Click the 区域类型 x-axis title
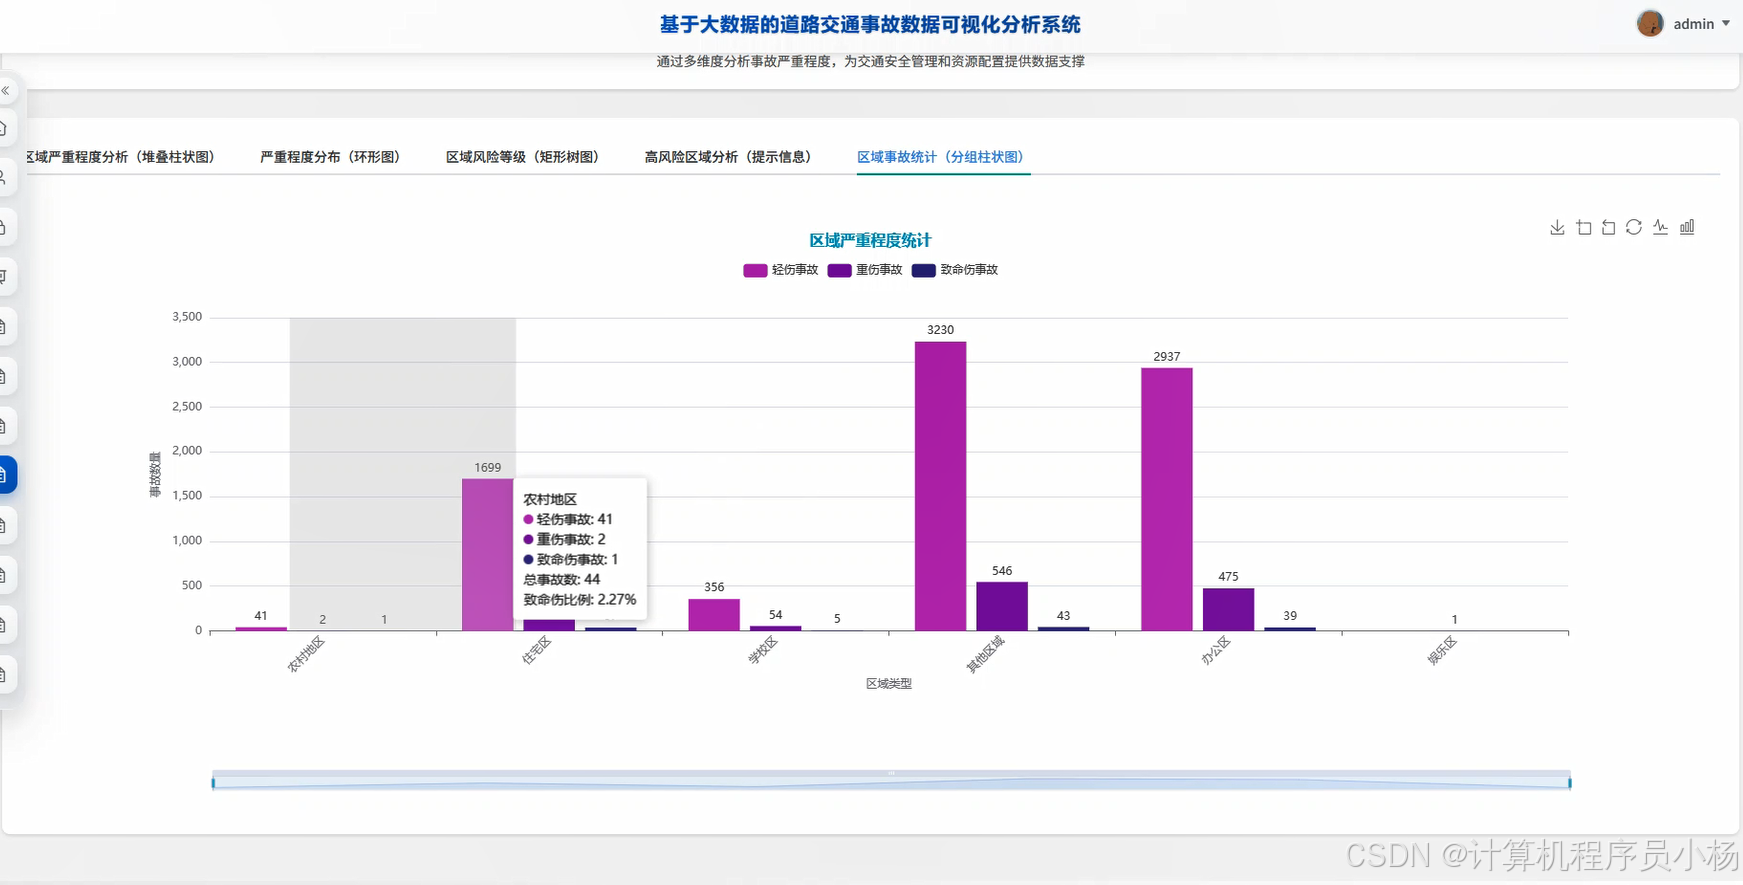The image size is (1743, 885). click(889, 684)
